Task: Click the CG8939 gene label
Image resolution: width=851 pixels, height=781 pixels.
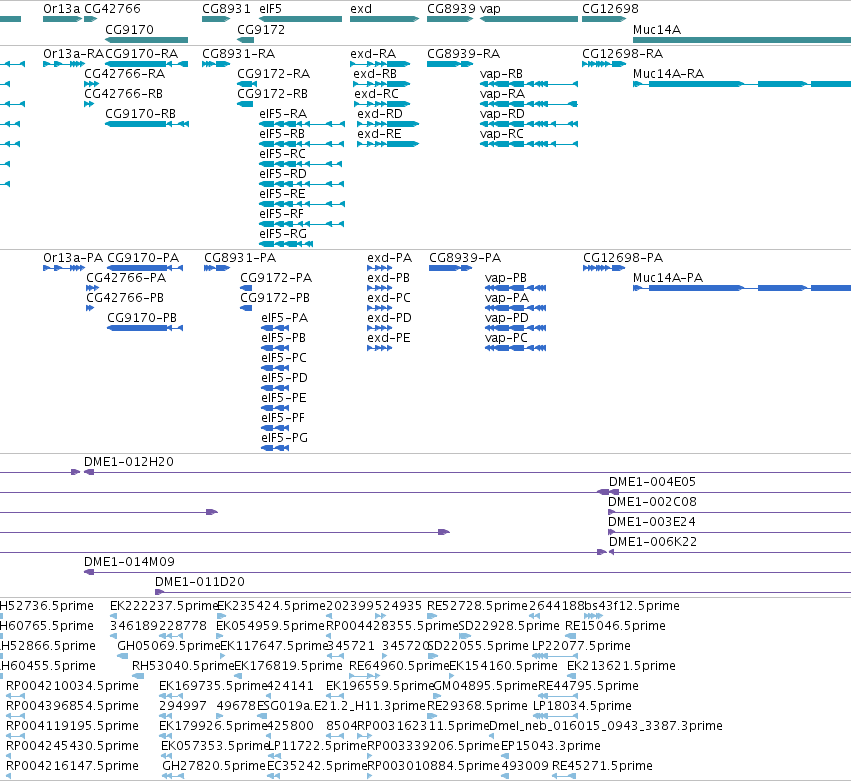Action: coord(452,9)
